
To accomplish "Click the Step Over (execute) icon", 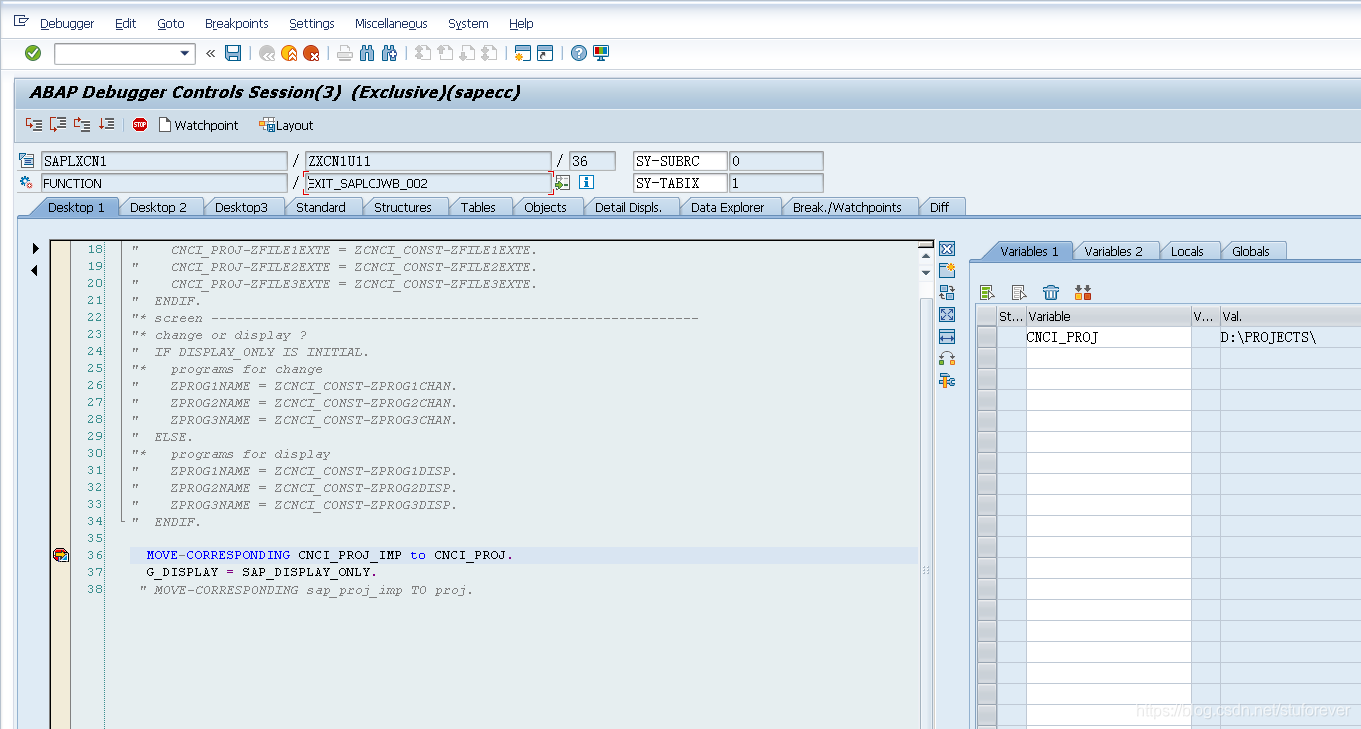I will 58,125.
